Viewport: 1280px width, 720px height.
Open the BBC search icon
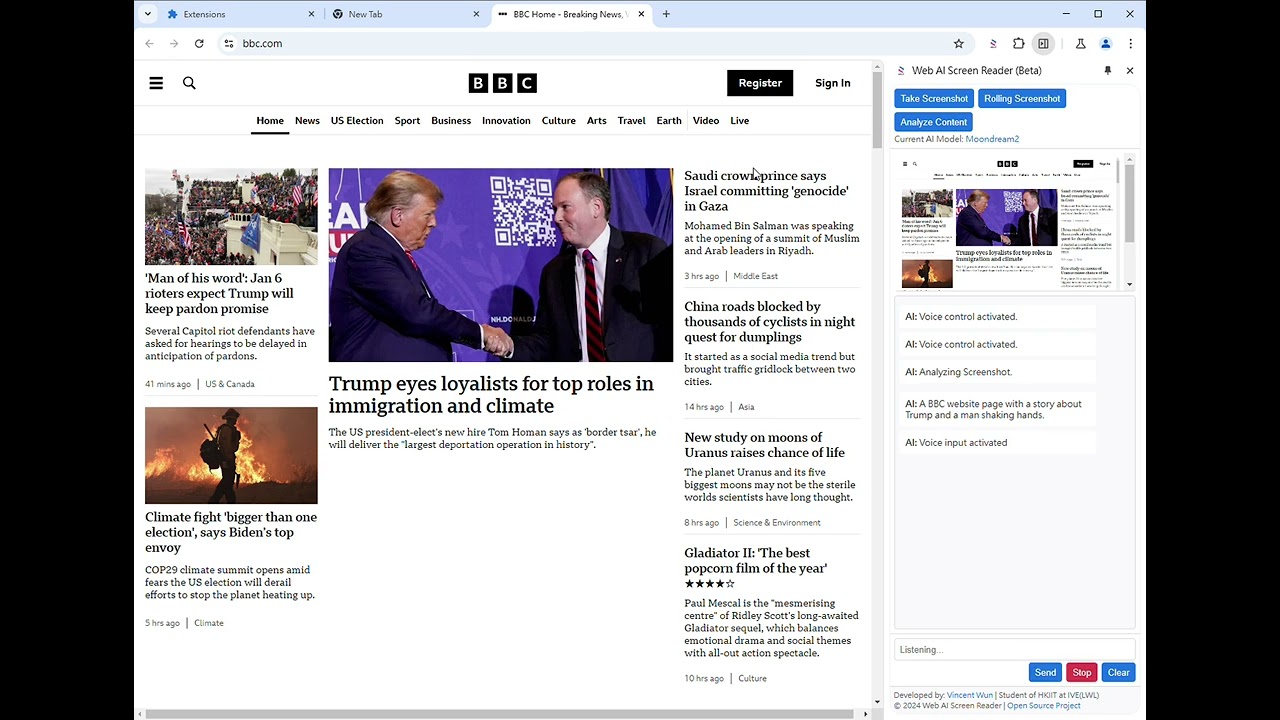coord(189,83)
